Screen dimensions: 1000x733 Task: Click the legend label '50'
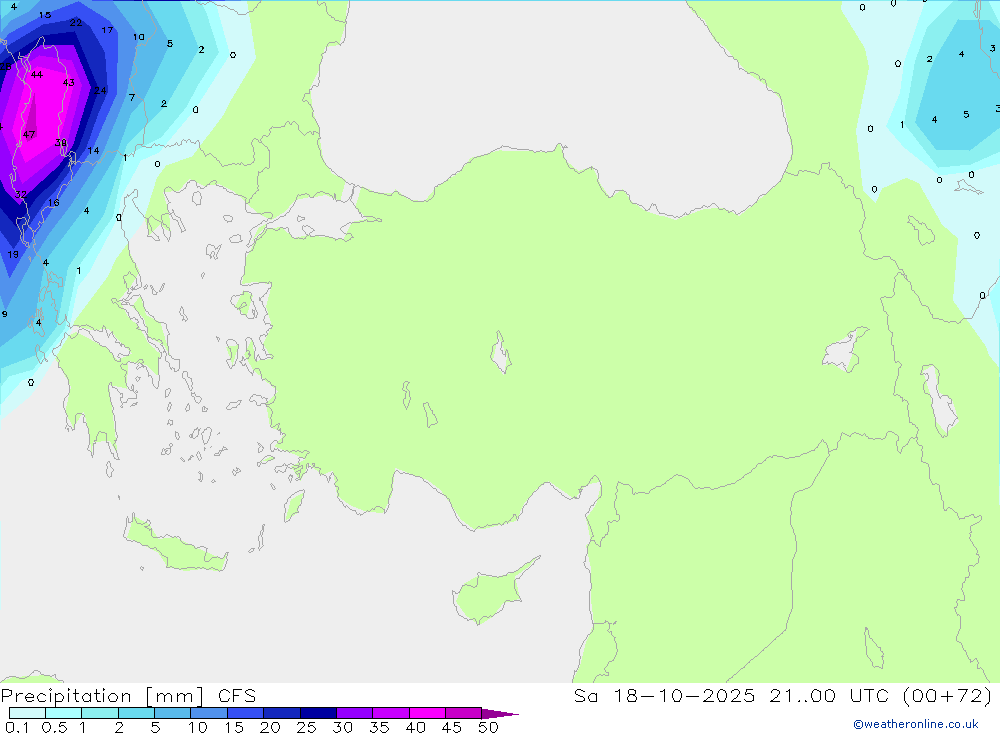[488, 727]
